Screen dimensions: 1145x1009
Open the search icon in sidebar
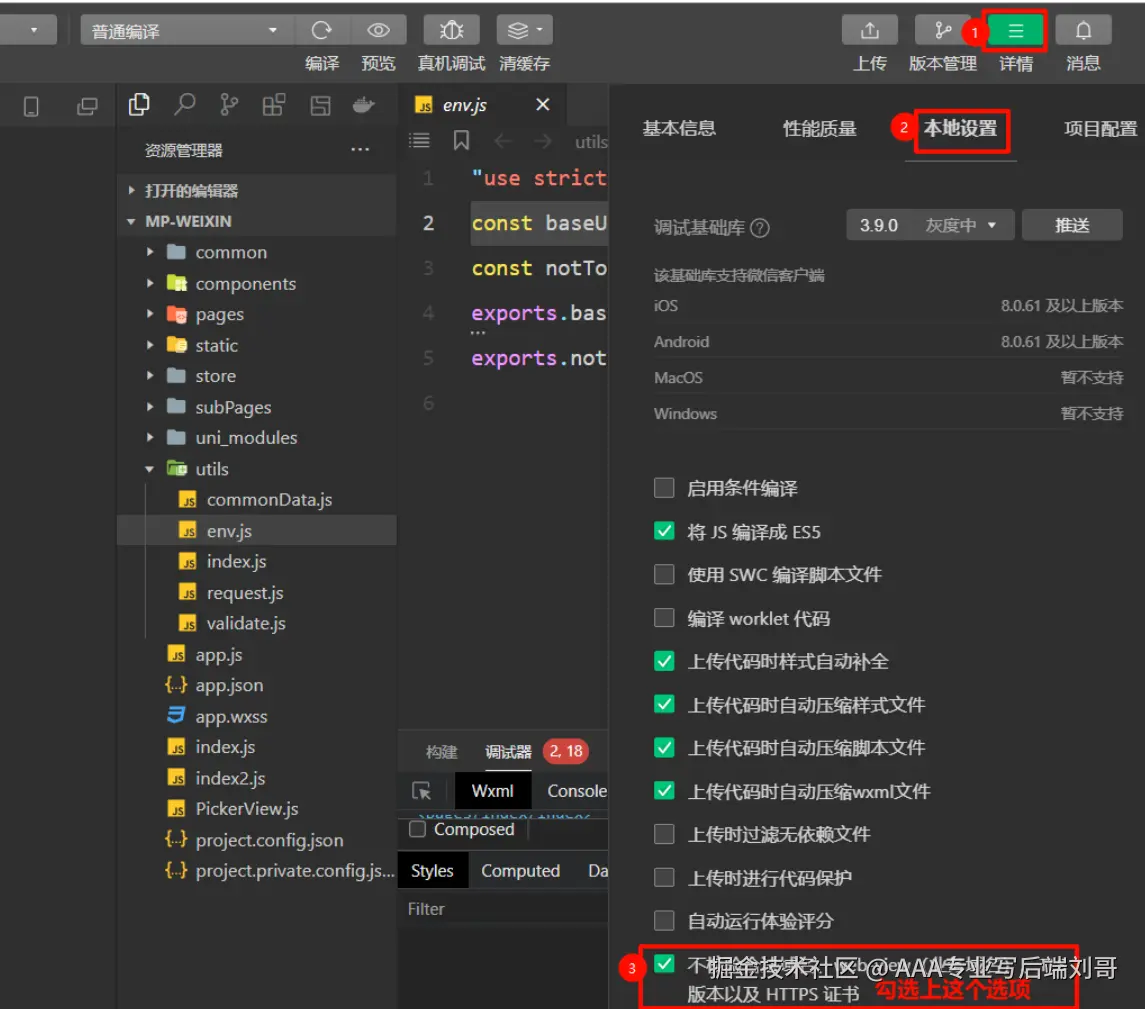(184, 105)
